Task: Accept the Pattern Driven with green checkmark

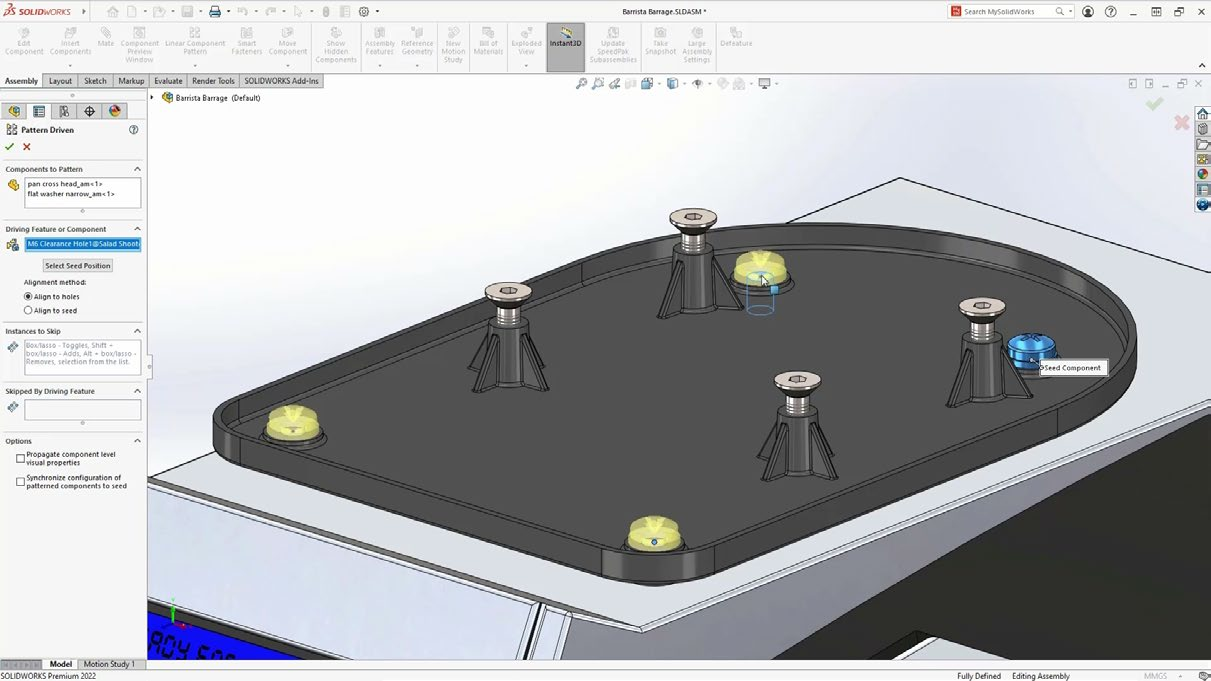Action: (10, 147)
